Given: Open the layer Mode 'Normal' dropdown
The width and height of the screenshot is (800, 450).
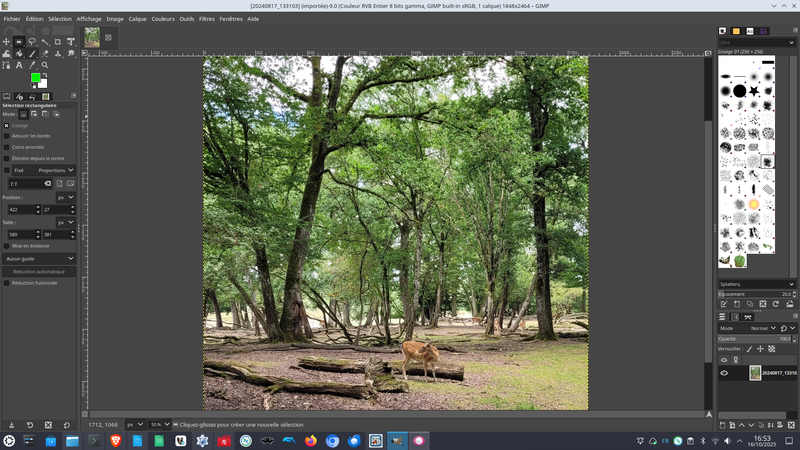Looking at the screenshot, I should (x=762, y=328).
